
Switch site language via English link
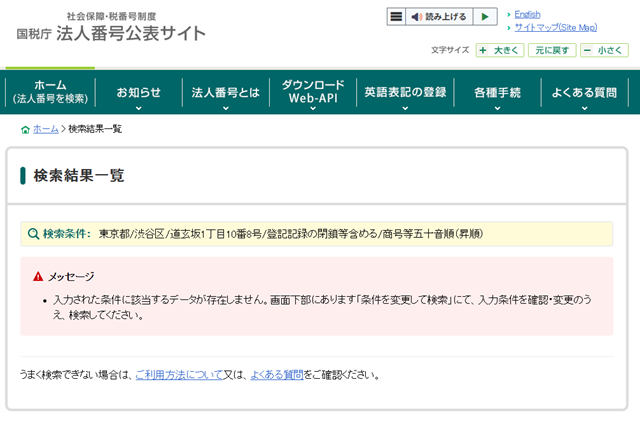point(527,14)
